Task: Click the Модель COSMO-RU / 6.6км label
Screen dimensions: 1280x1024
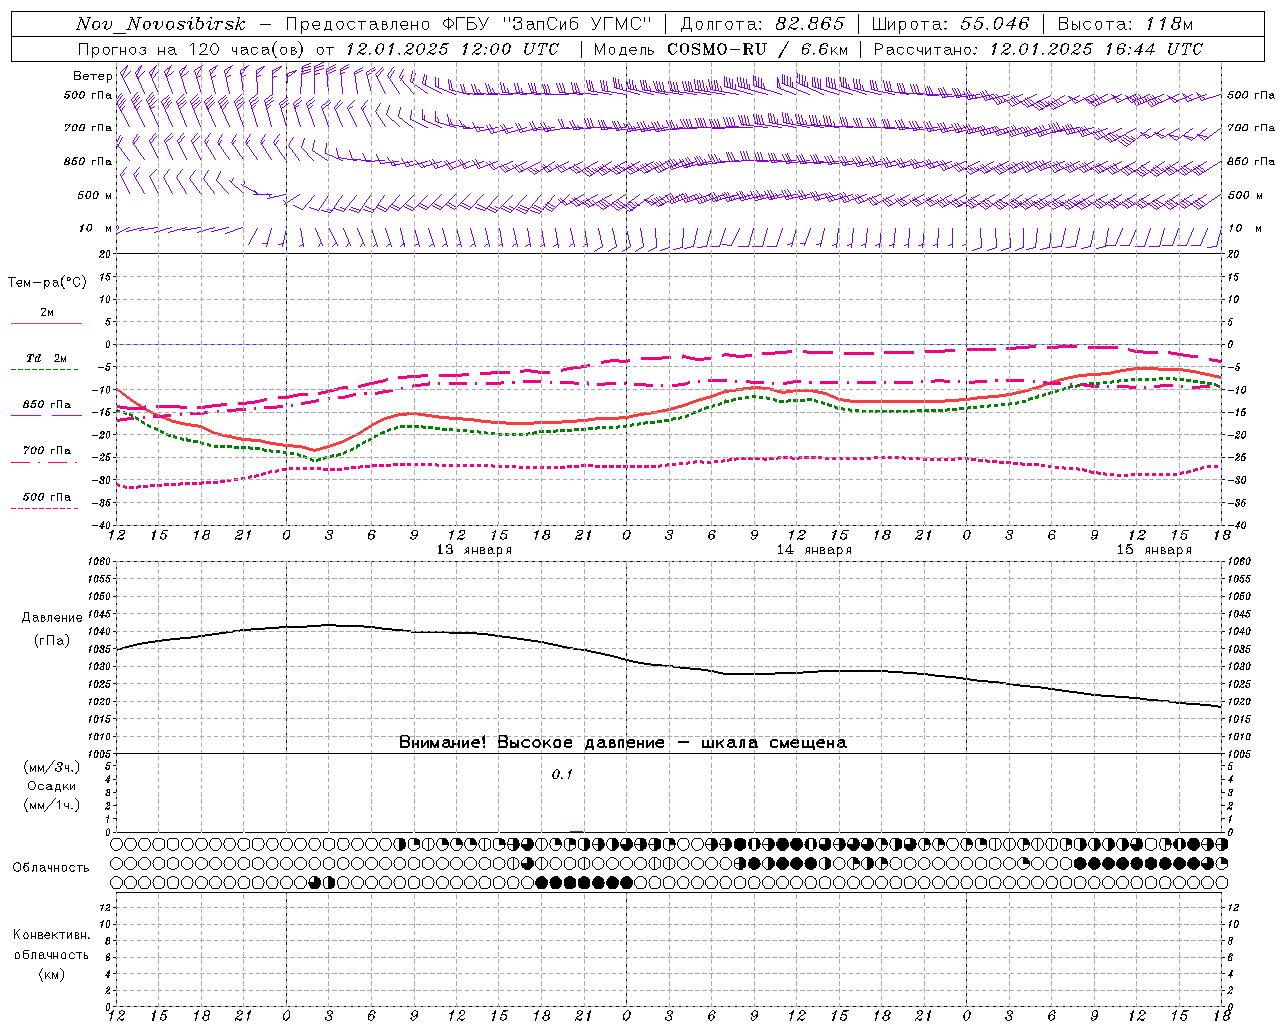Action: click(x=720, y=49)
